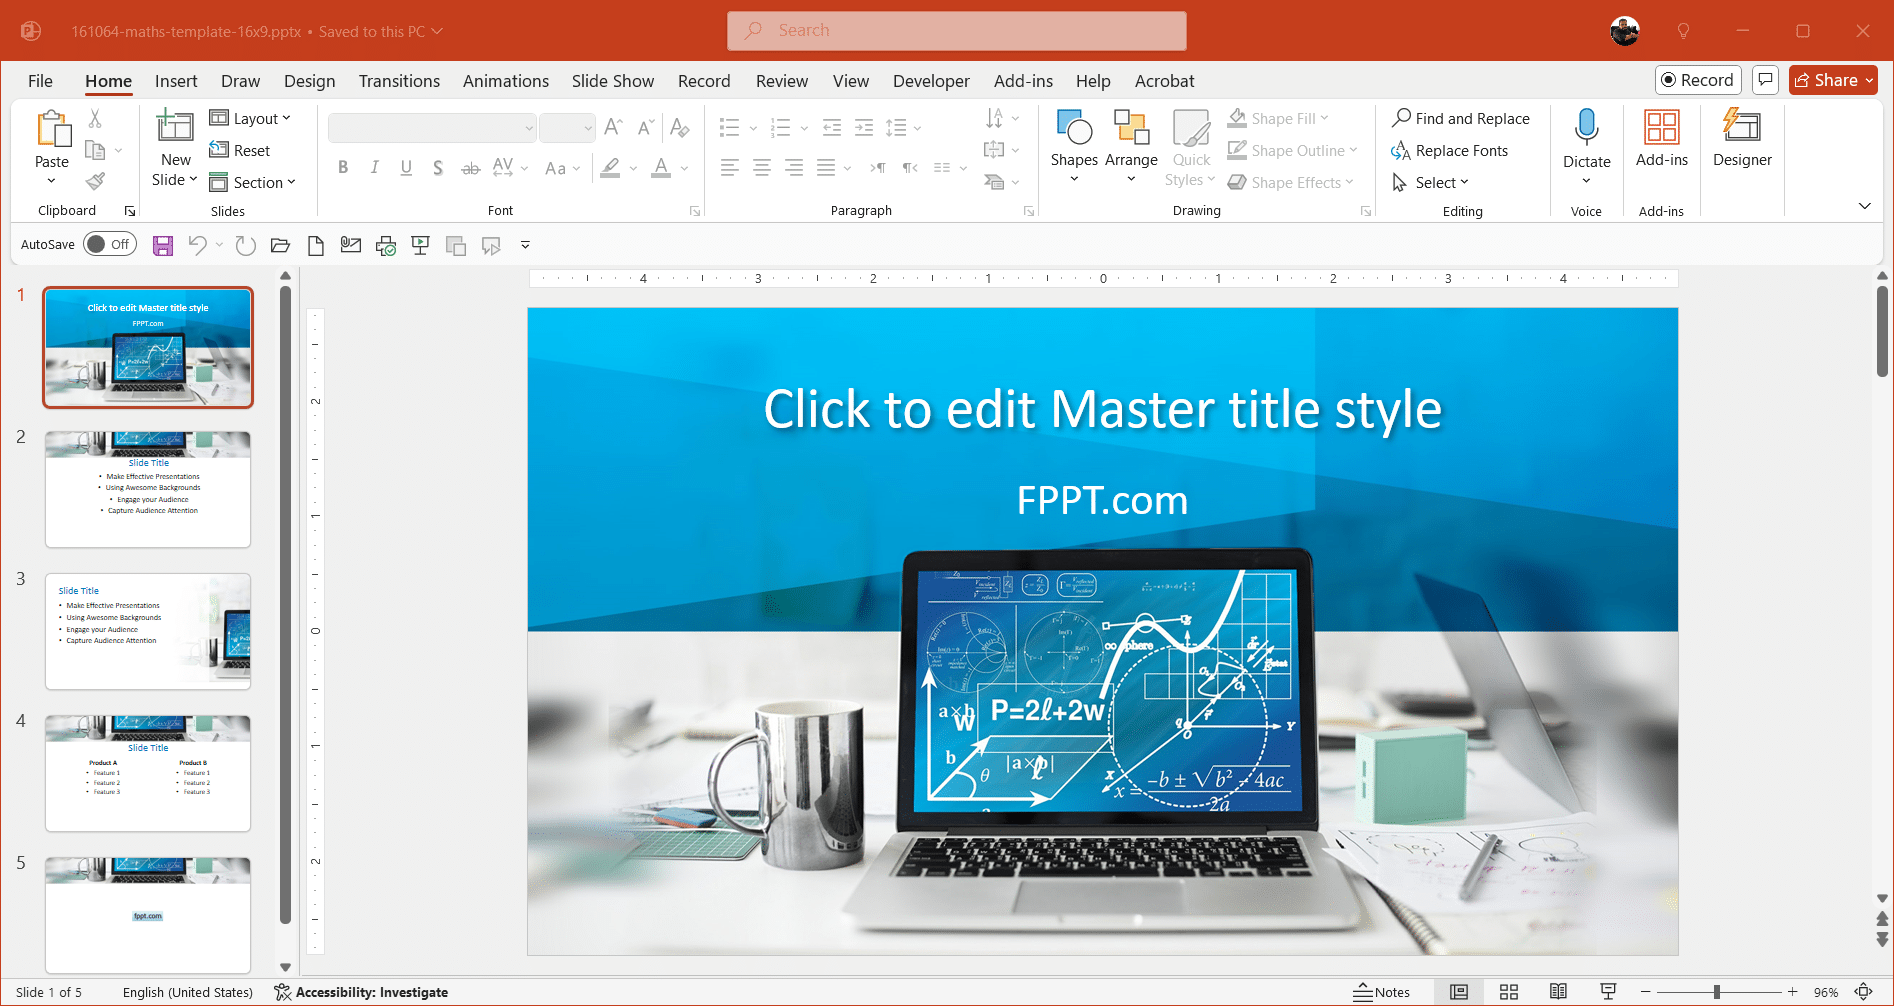
Task: Click the Text Highlight Color swatch
Action: (x=610, y=168)
